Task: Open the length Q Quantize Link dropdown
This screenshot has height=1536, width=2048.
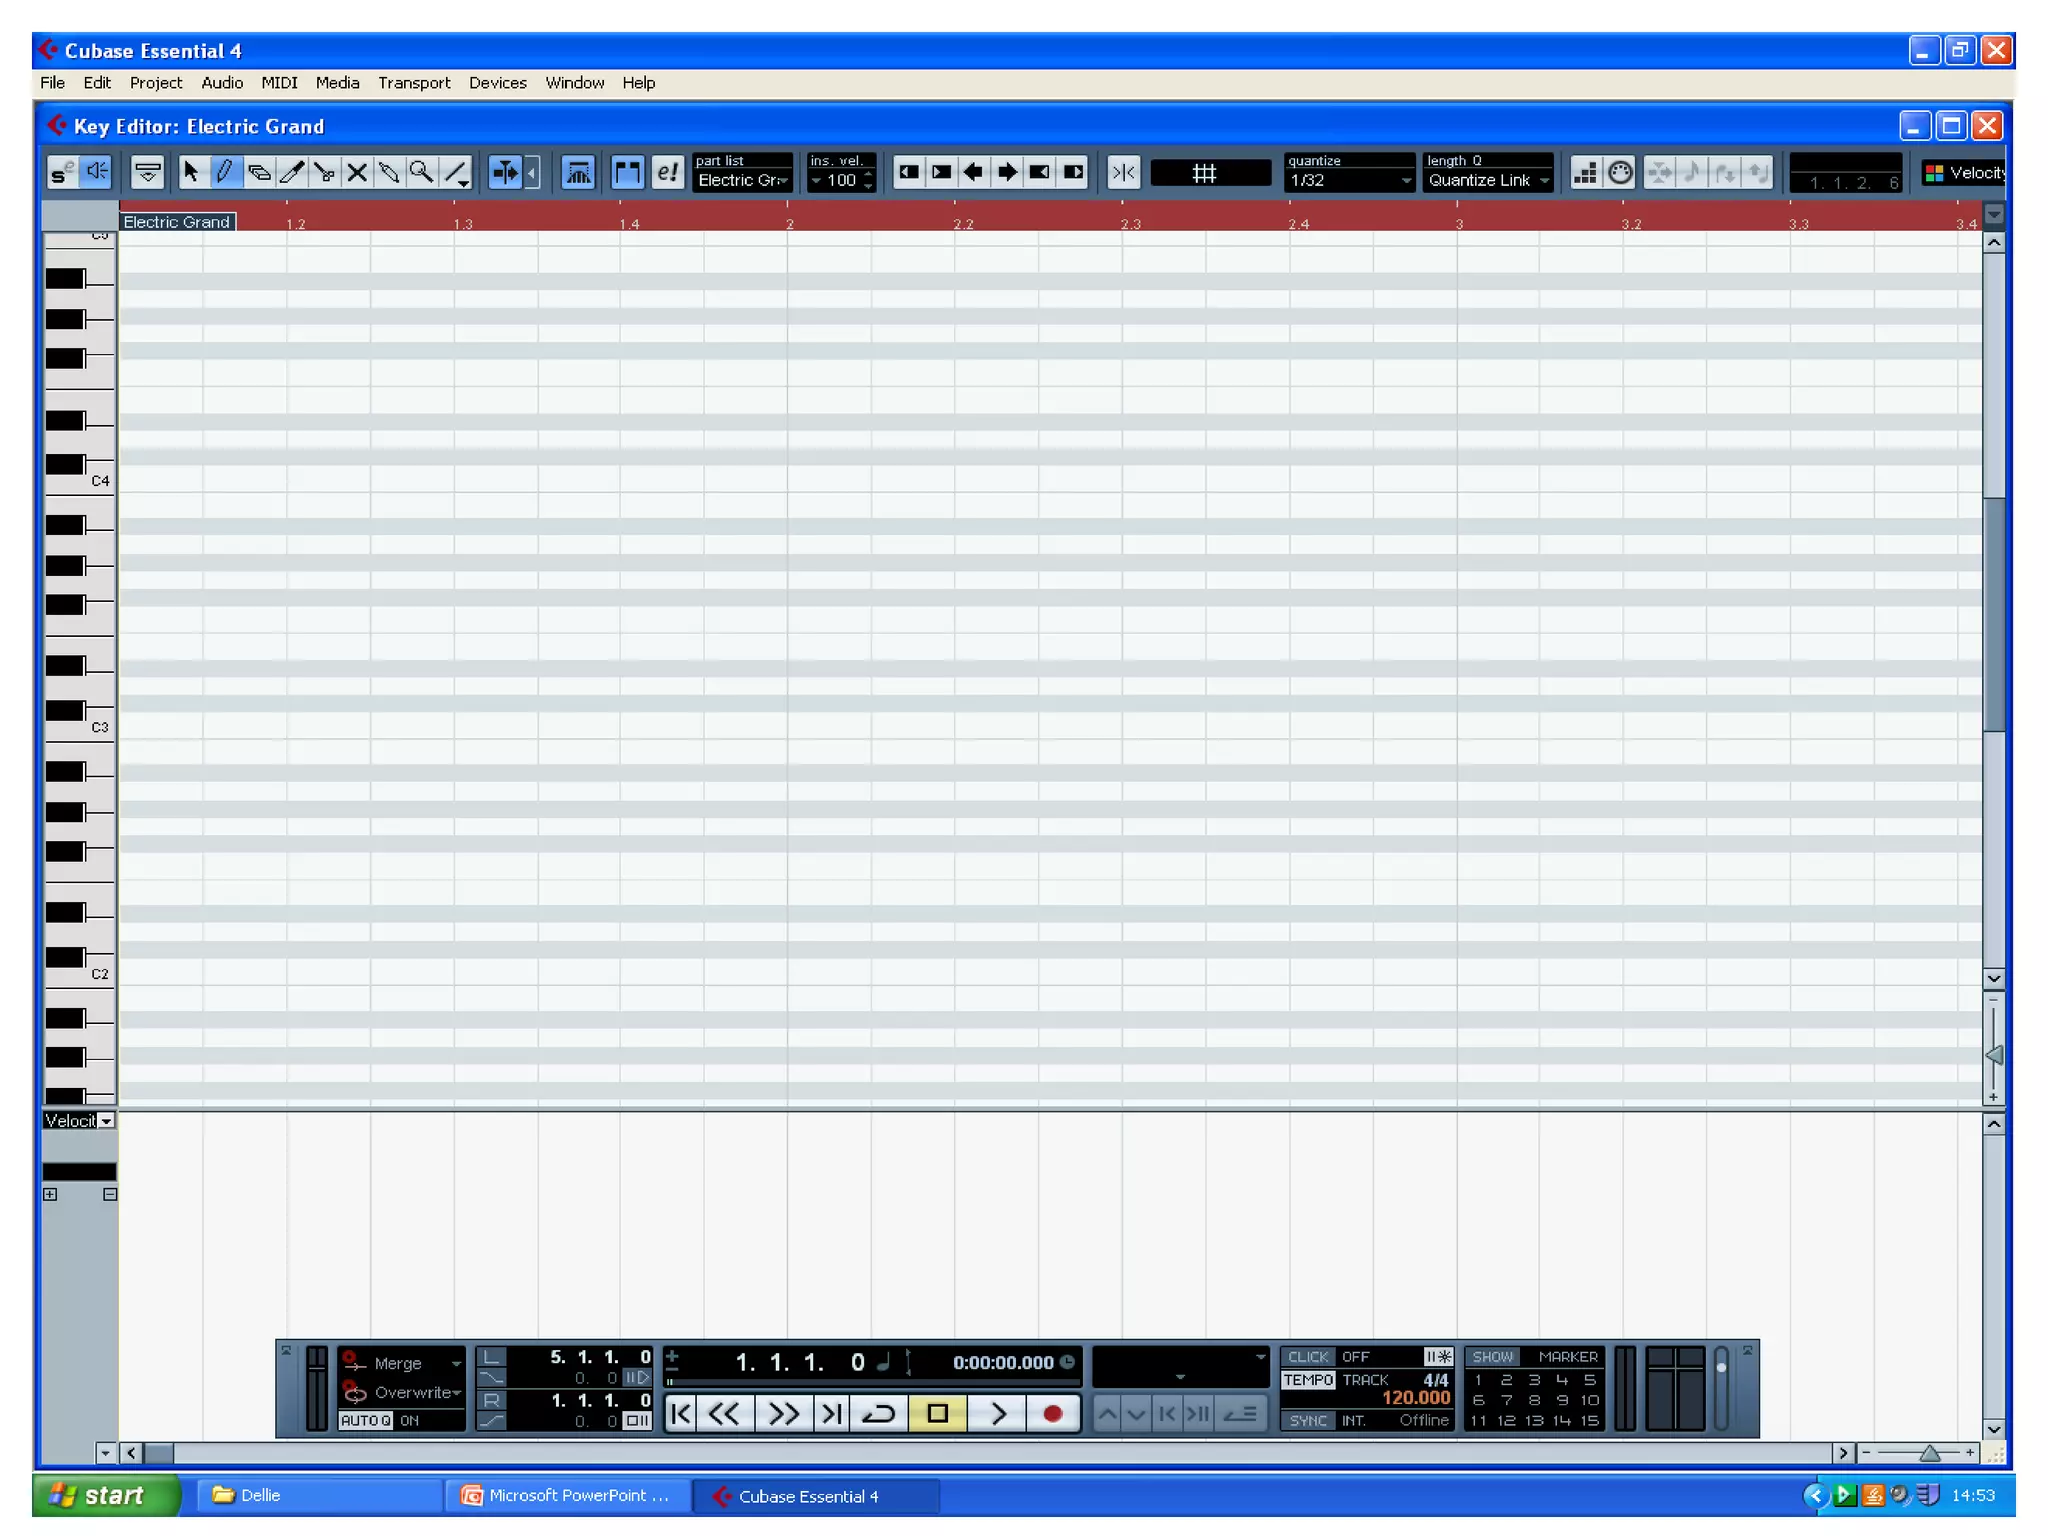Action: tap(1489, 181)
